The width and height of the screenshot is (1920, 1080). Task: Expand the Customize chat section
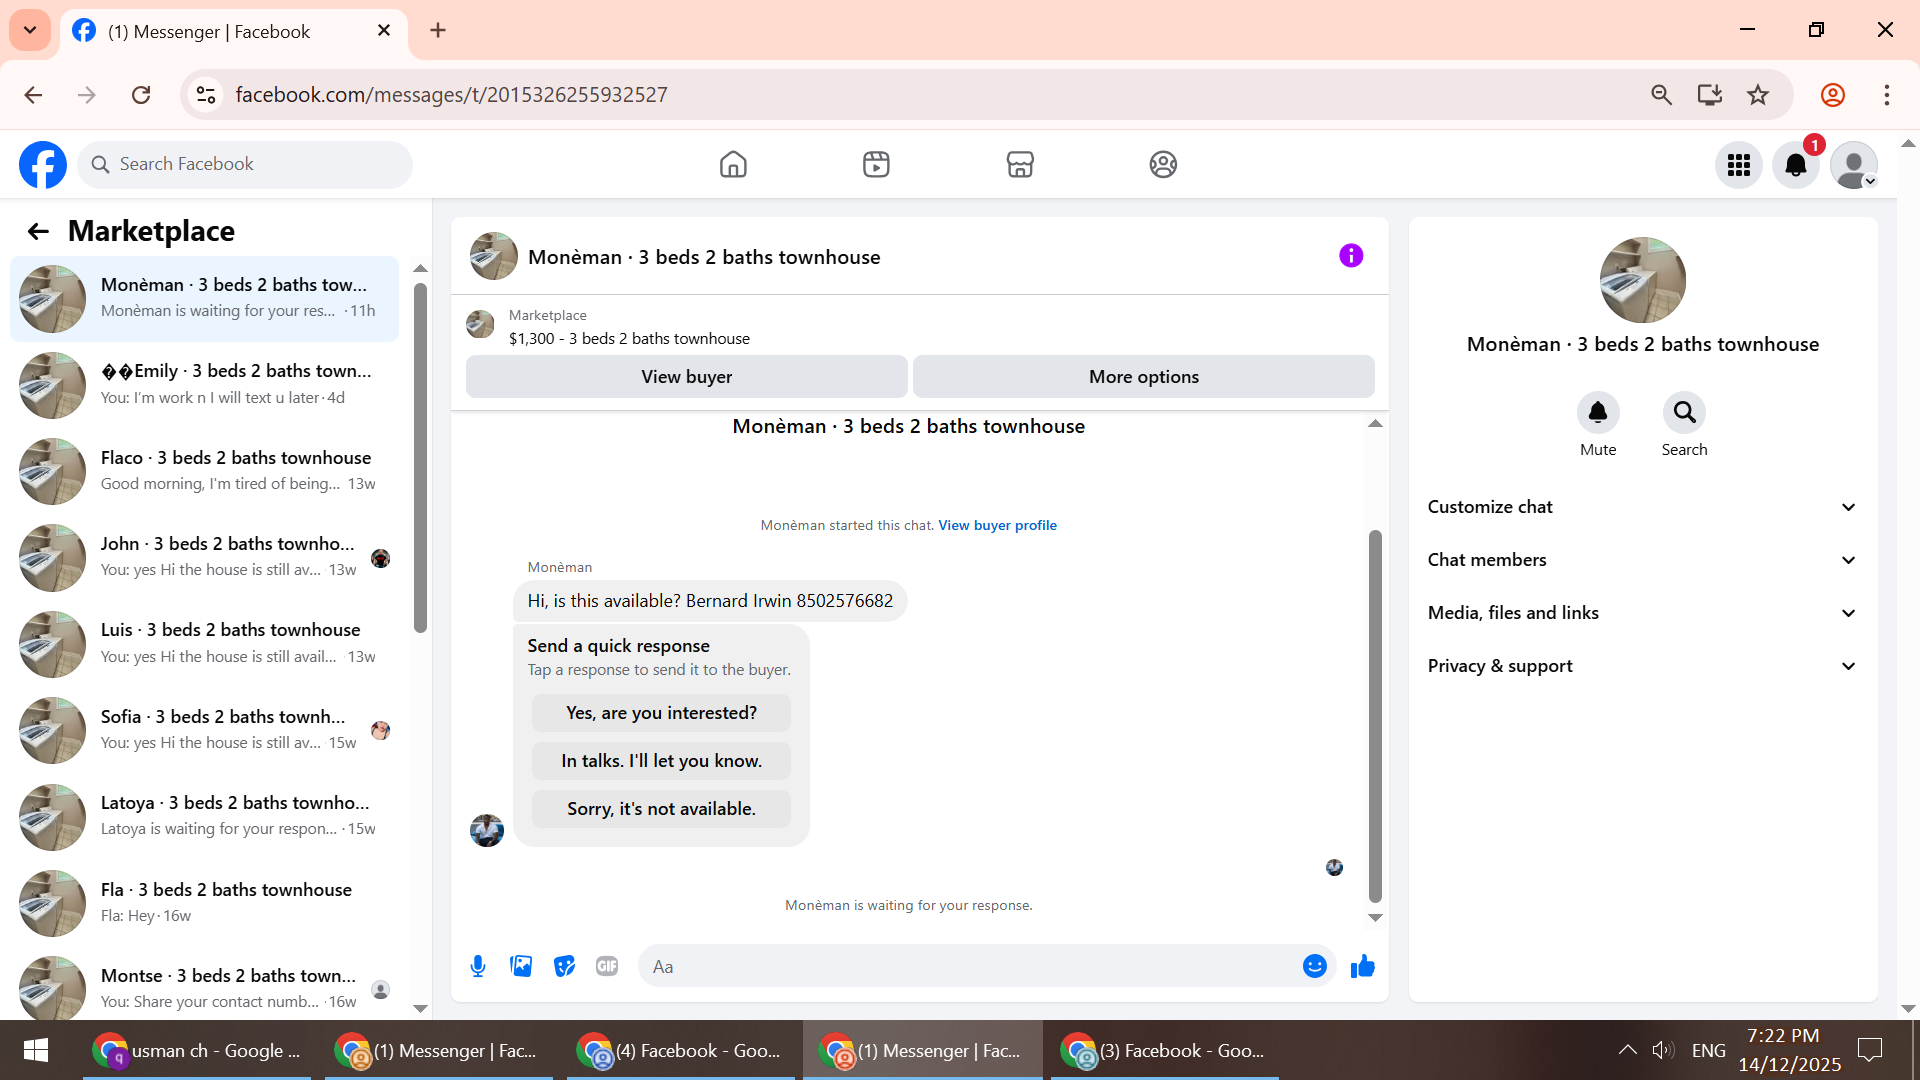[1642, 507]
